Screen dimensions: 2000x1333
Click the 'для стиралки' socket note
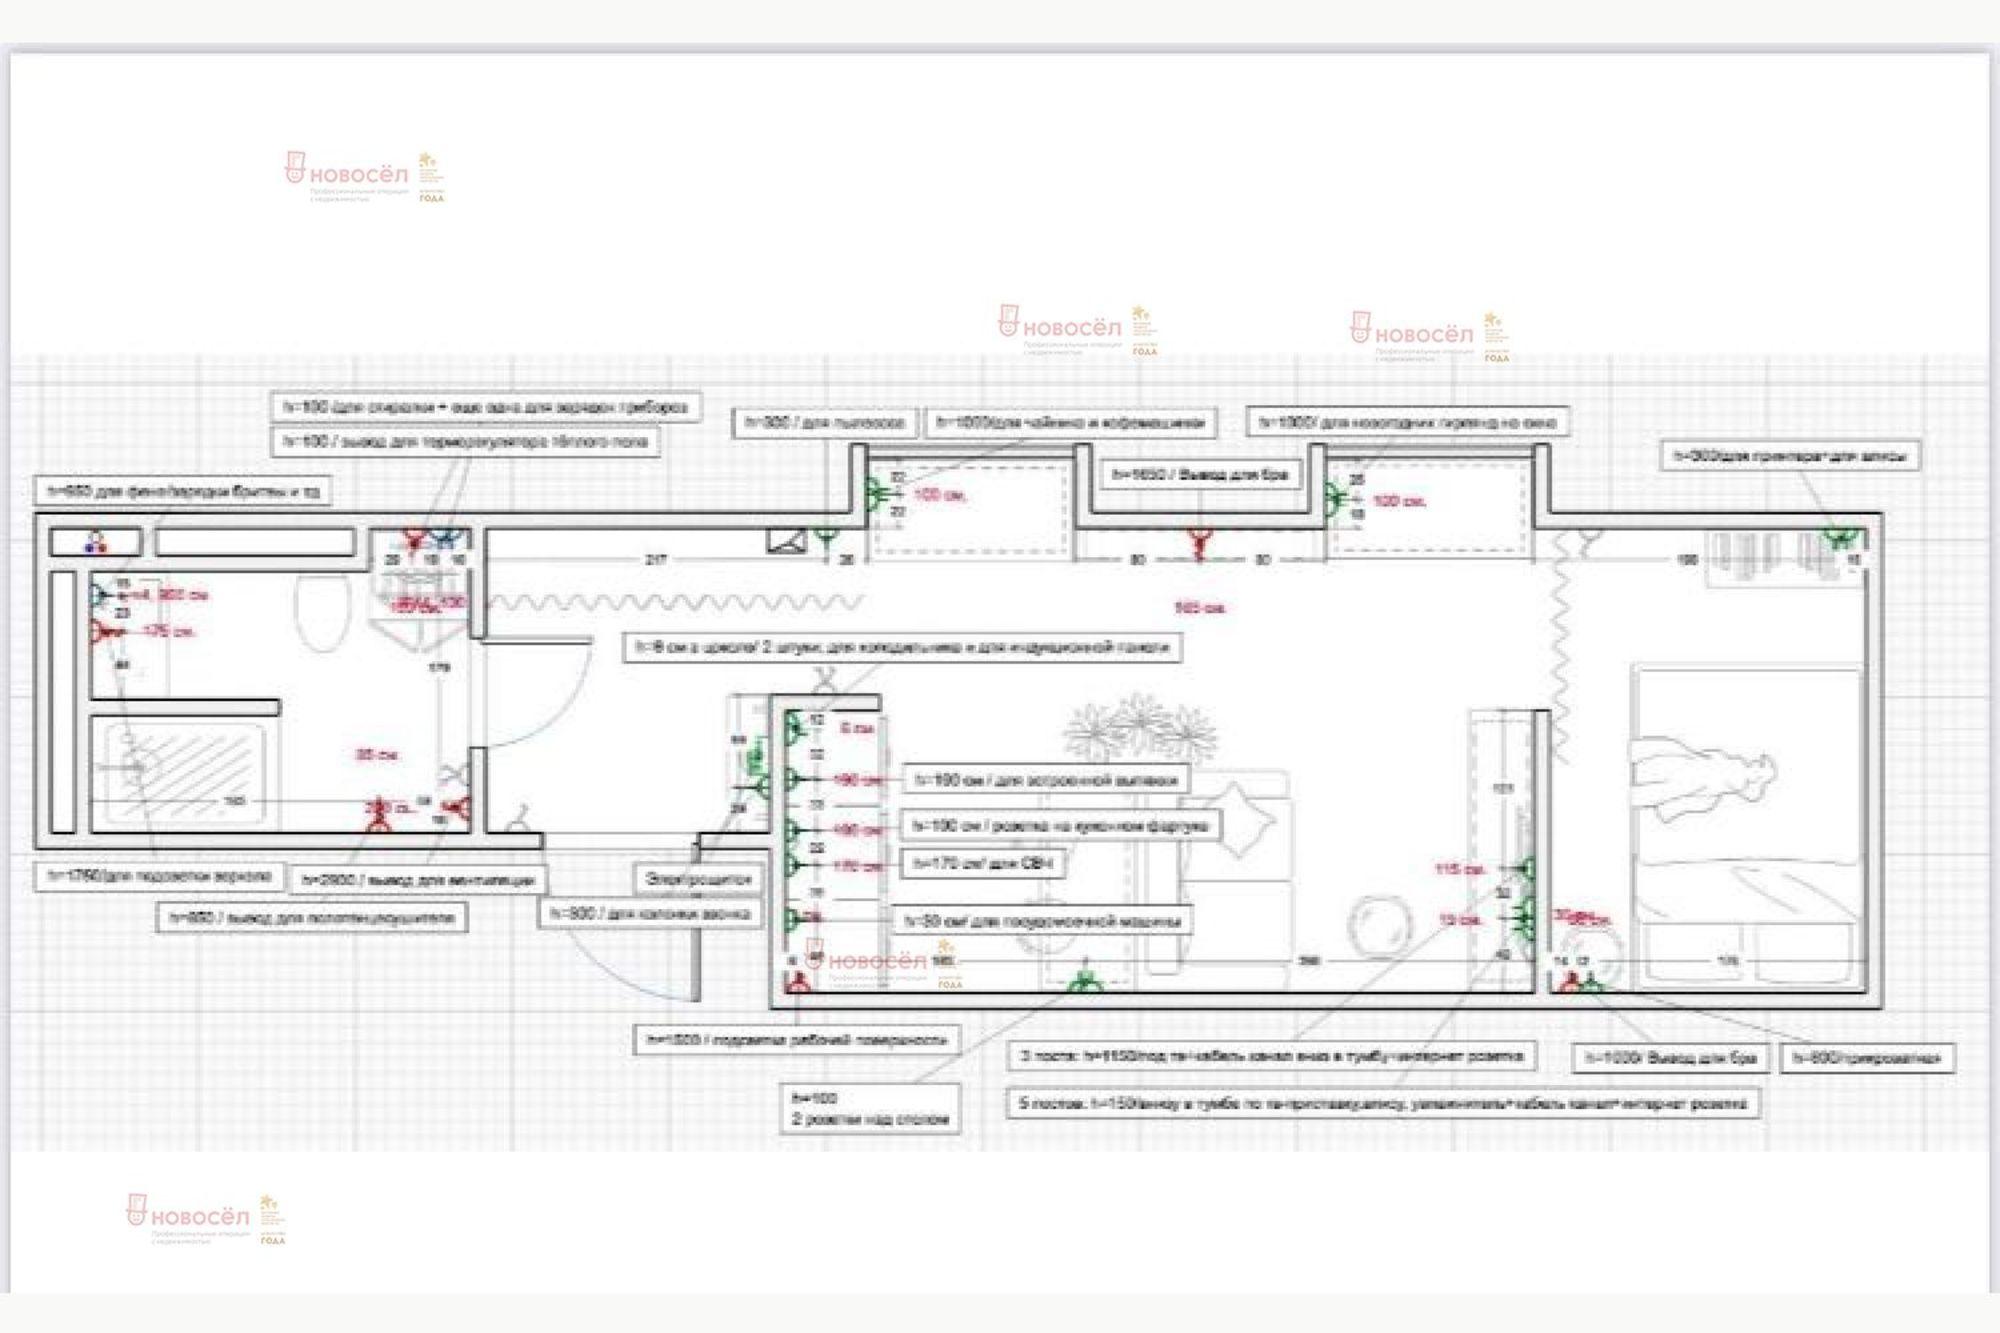(485, 407)
